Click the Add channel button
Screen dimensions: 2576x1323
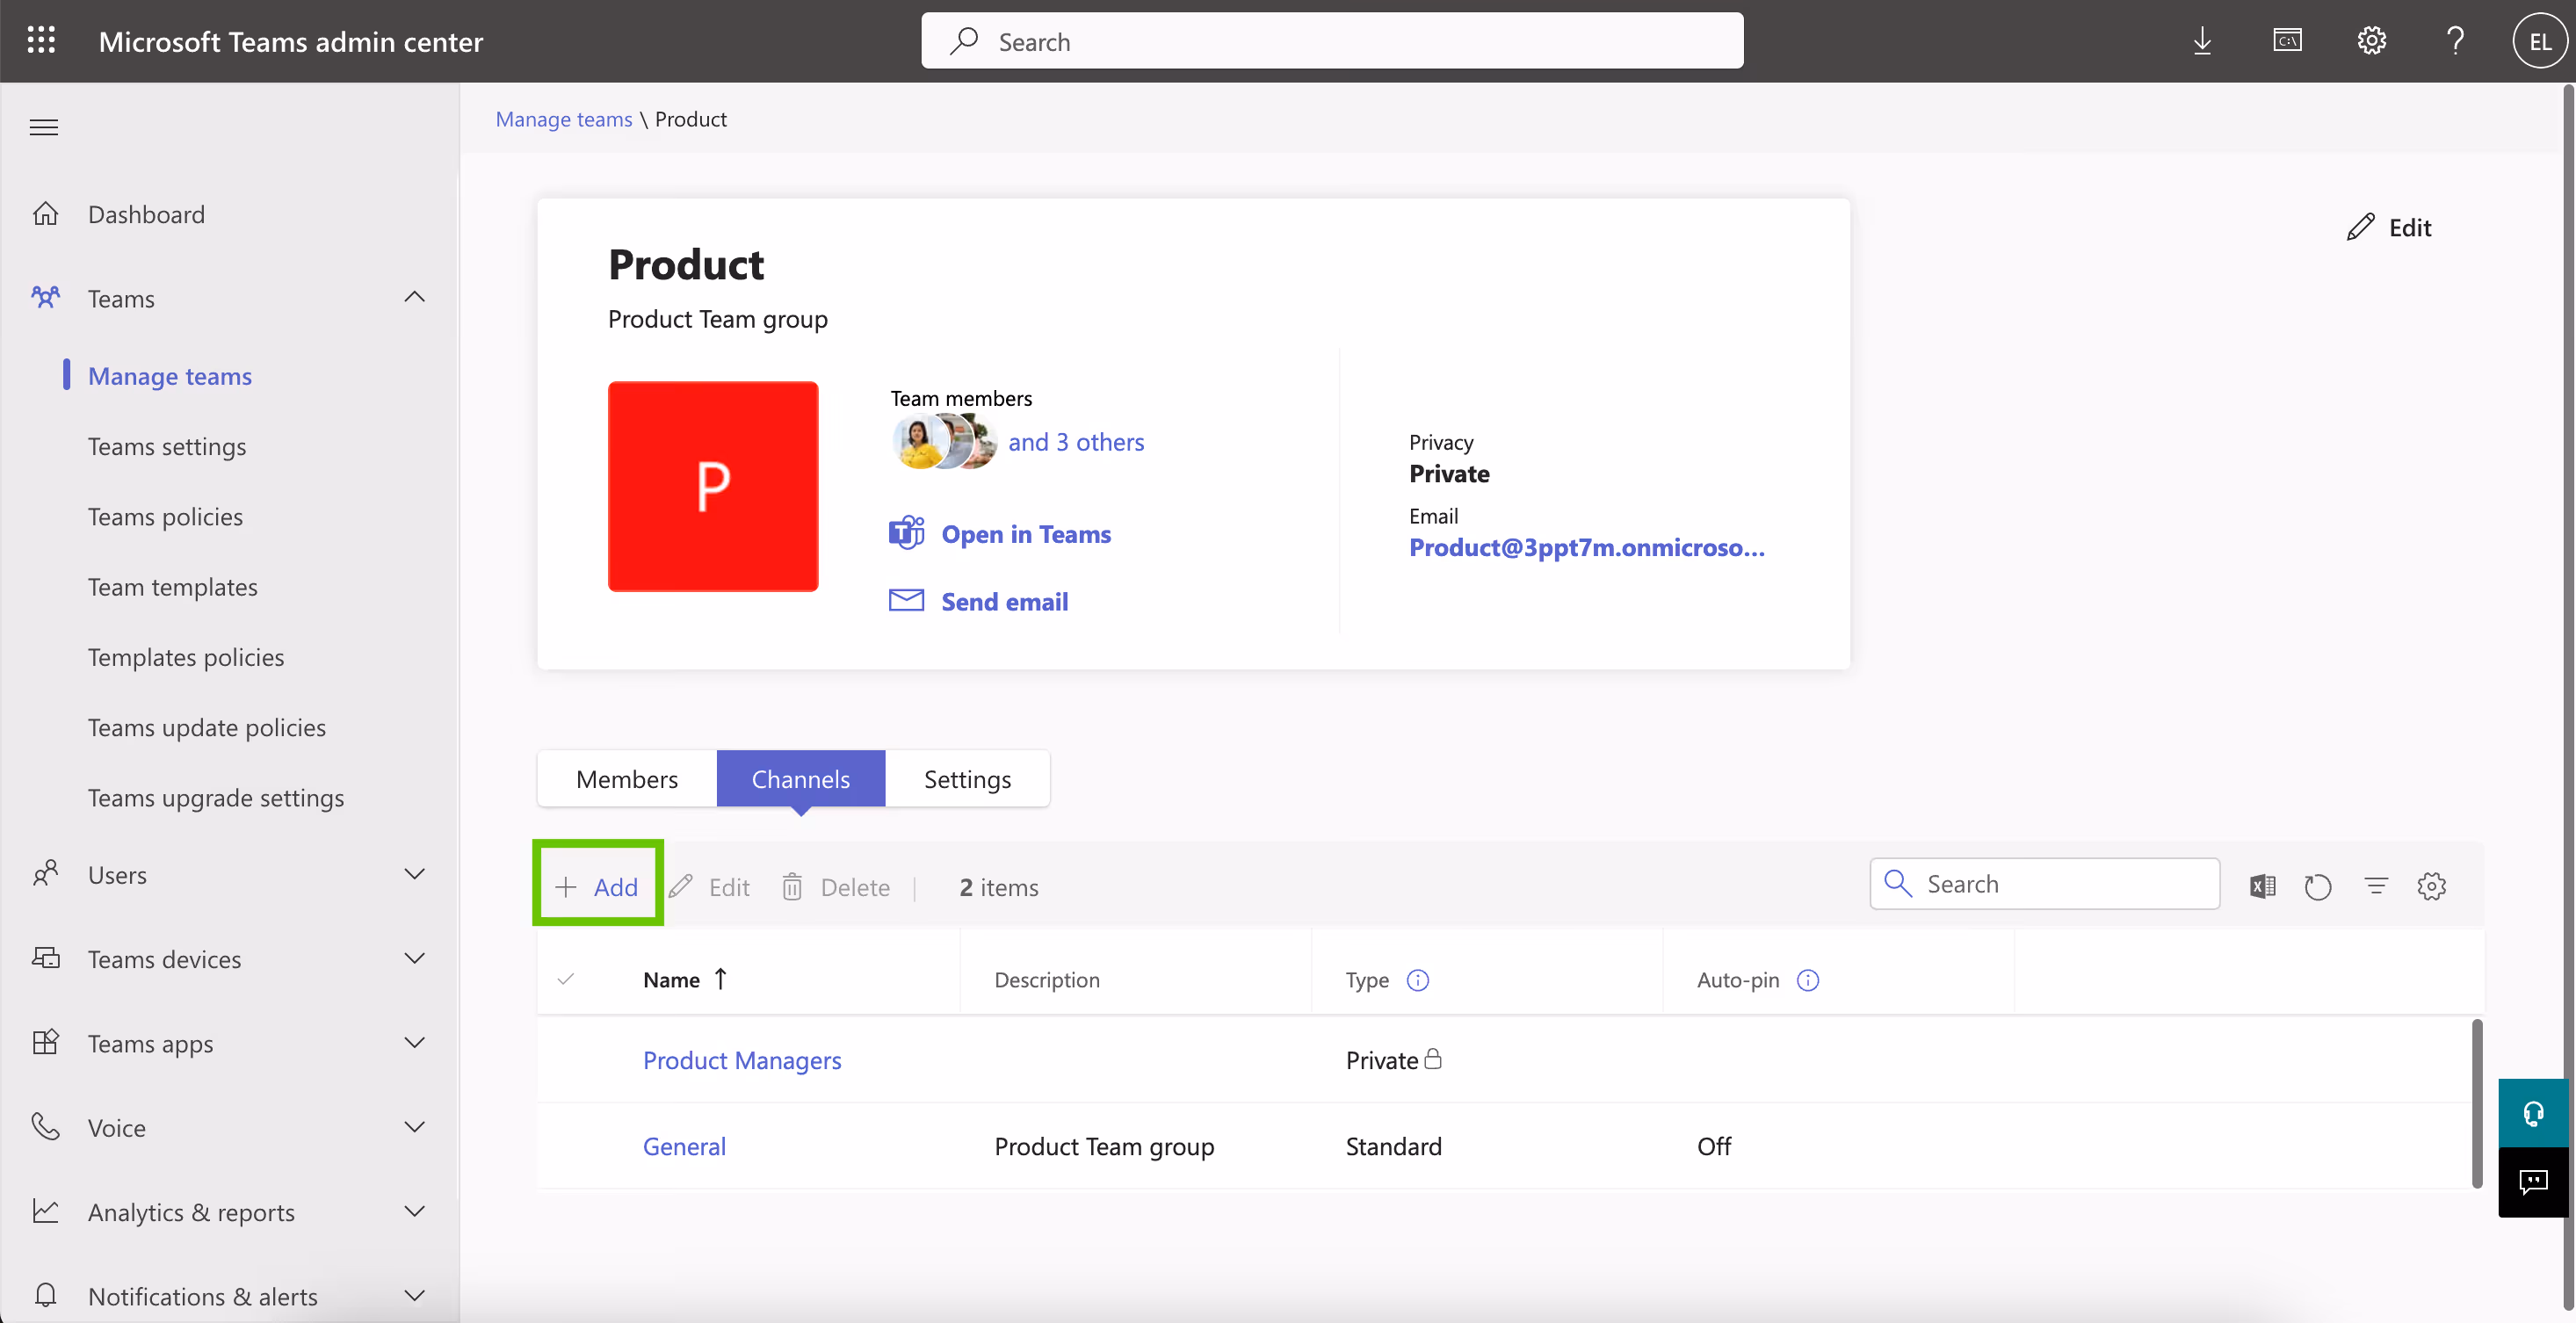597,887
